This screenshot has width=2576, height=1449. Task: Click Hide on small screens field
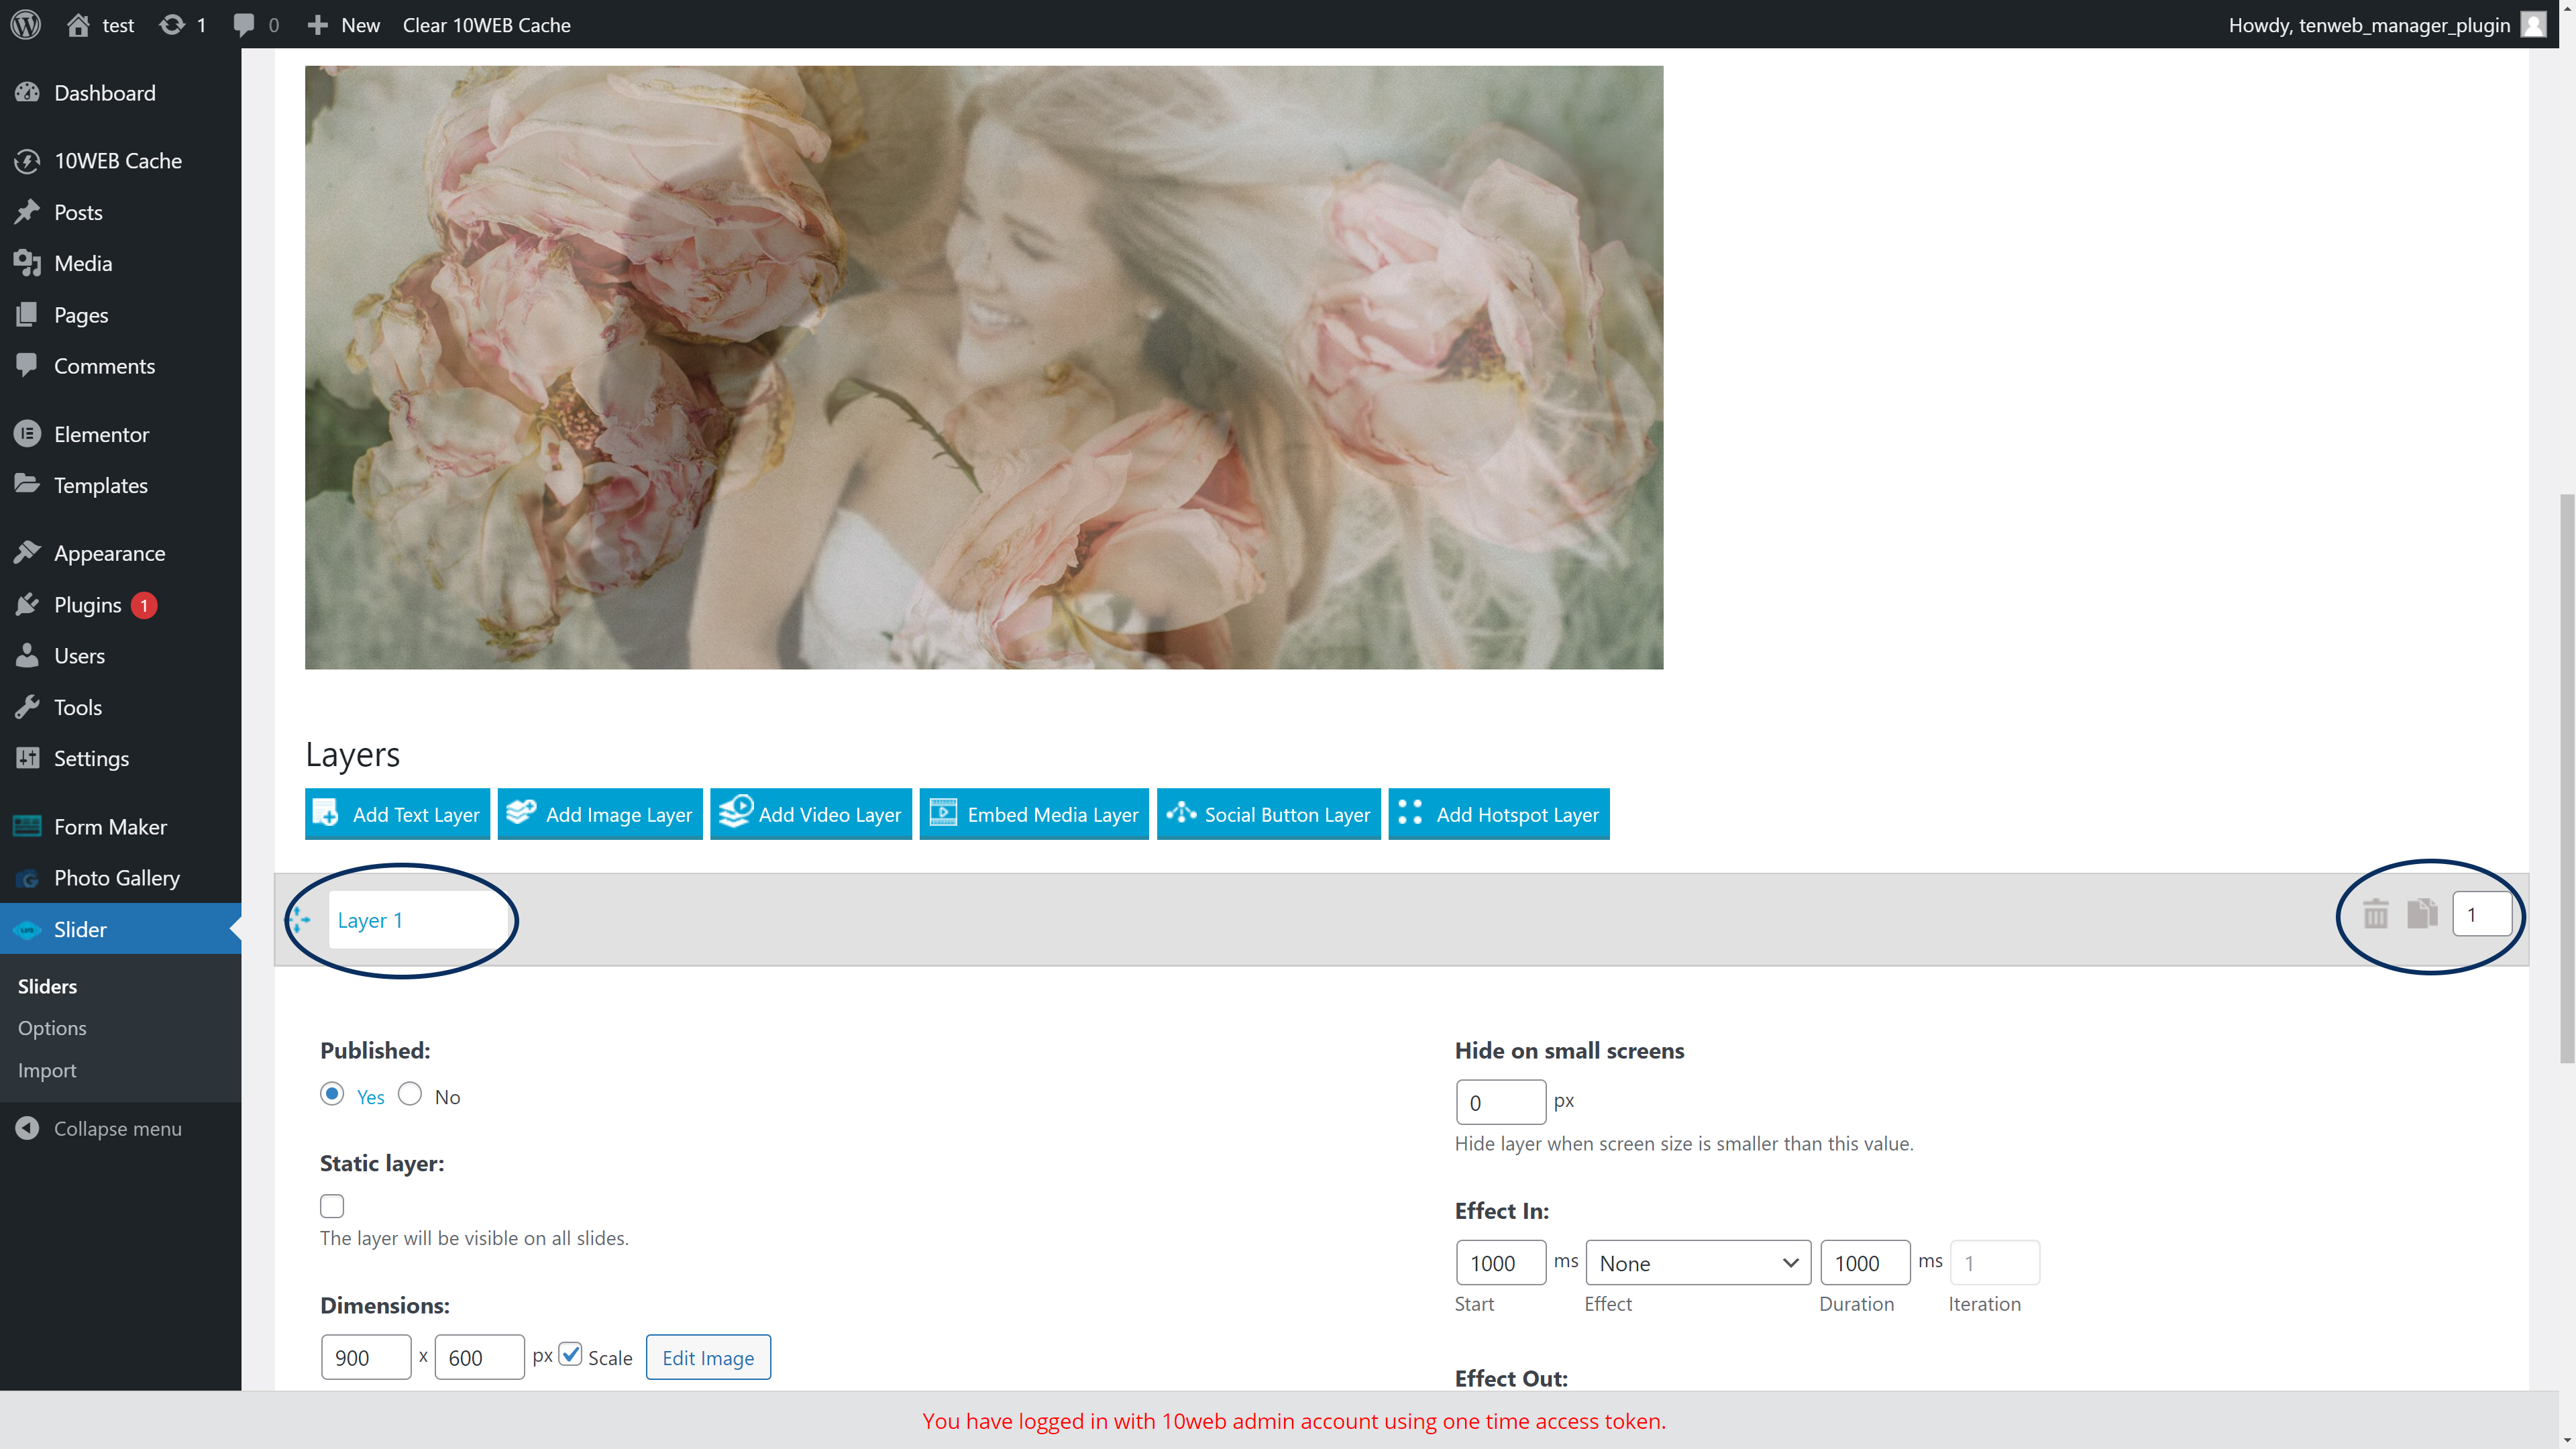(x=1500, y=1102)
